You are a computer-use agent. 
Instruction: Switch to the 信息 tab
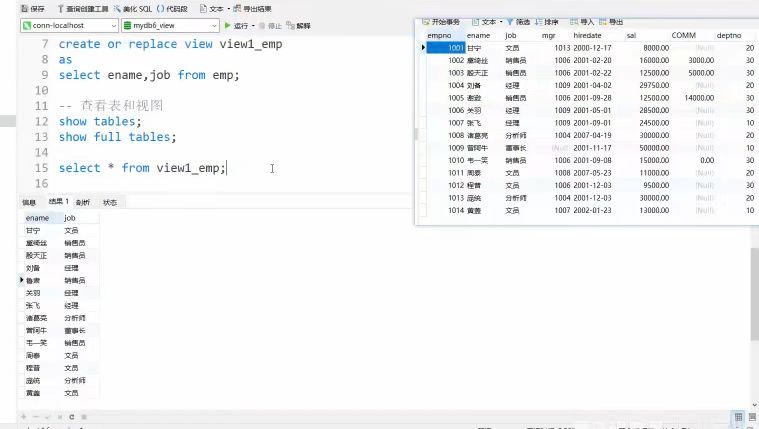[29, 202]
